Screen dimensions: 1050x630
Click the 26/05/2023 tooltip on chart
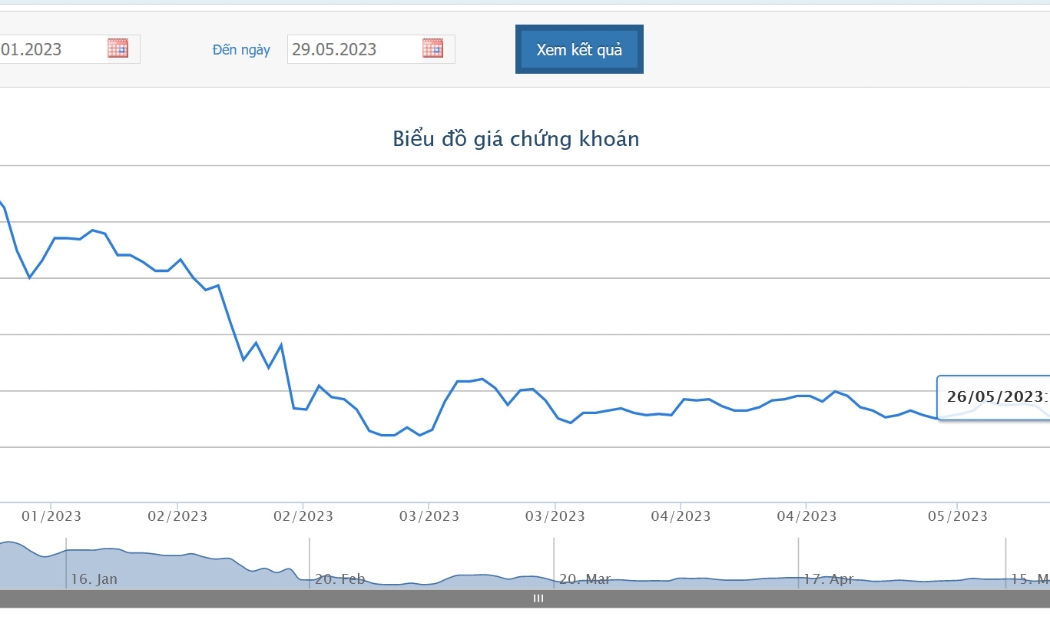pyautogui.click(x=994, y=398)
